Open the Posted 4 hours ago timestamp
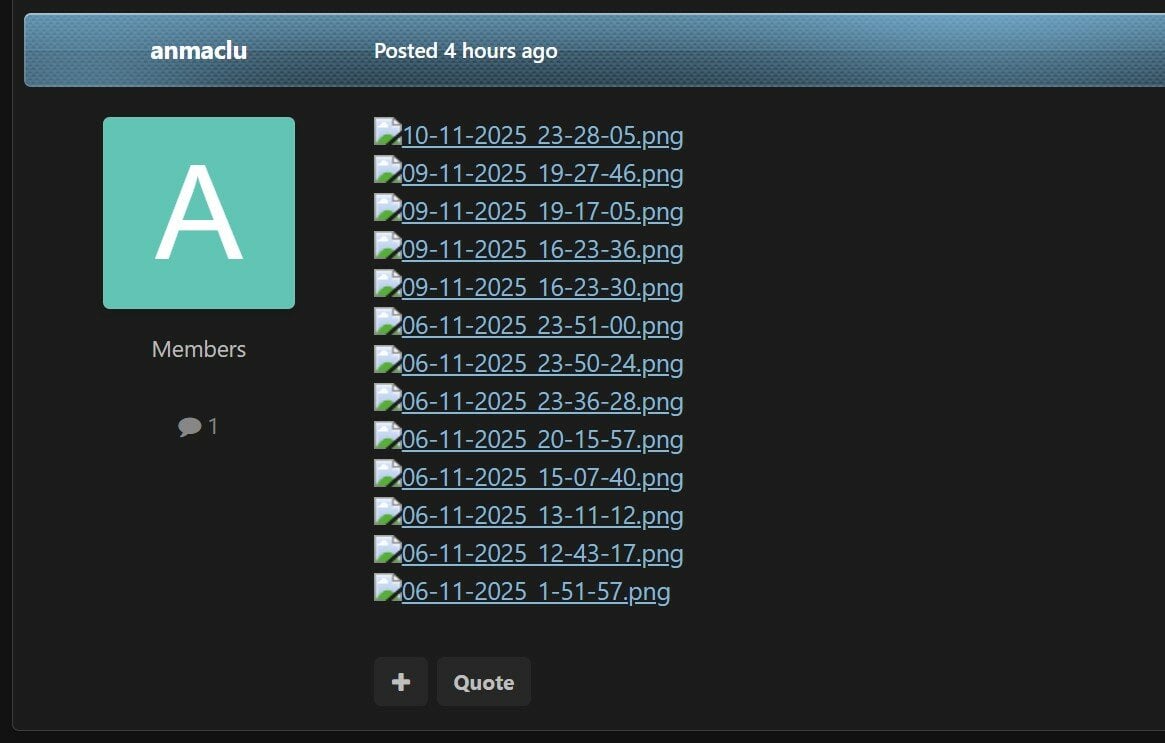Image resolution: width=1165 pixels, height=743 pixels. pos(465,51)
